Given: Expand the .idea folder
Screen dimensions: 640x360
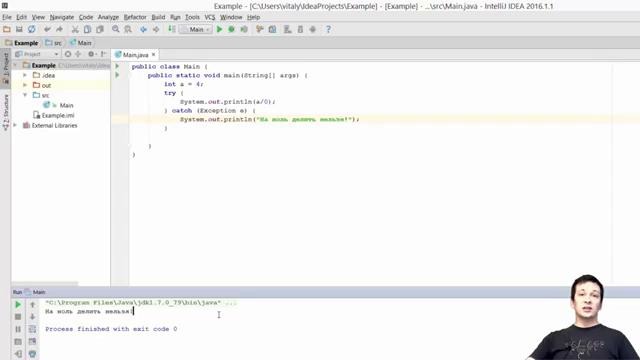Looking at the screenshot, I should click(25, 75).
